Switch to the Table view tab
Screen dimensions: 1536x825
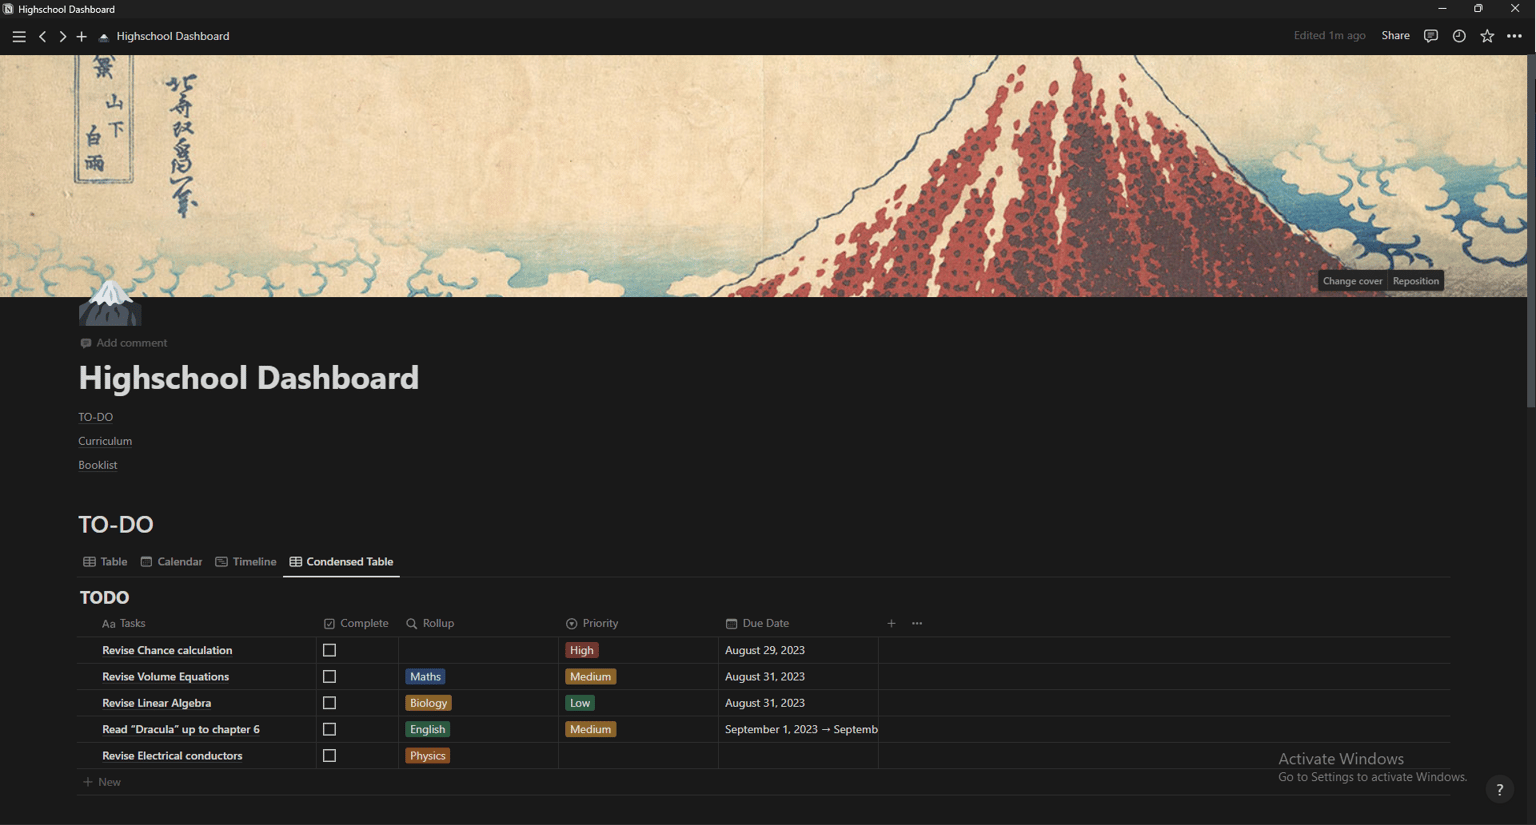click(105, 562)
